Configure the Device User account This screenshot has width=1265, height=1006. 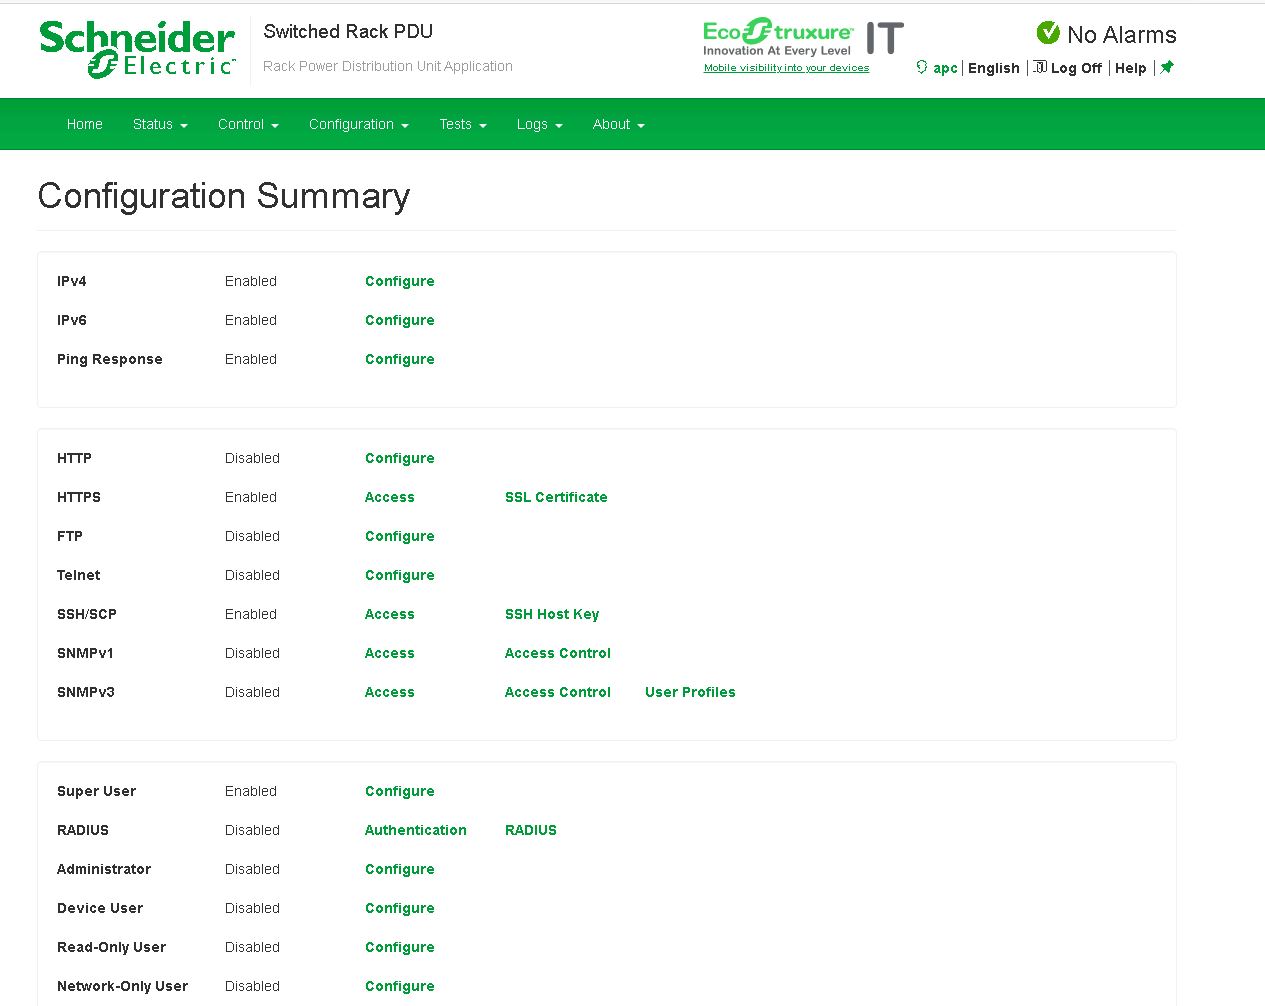[400, 908]
